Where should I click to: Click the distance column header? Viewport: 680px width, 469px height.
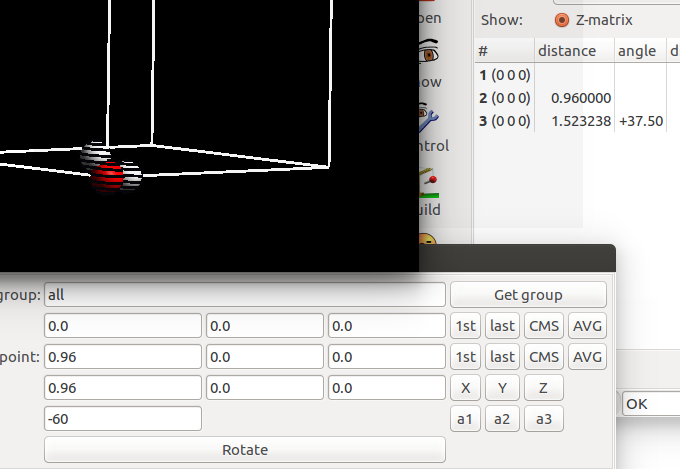[567, 51]
